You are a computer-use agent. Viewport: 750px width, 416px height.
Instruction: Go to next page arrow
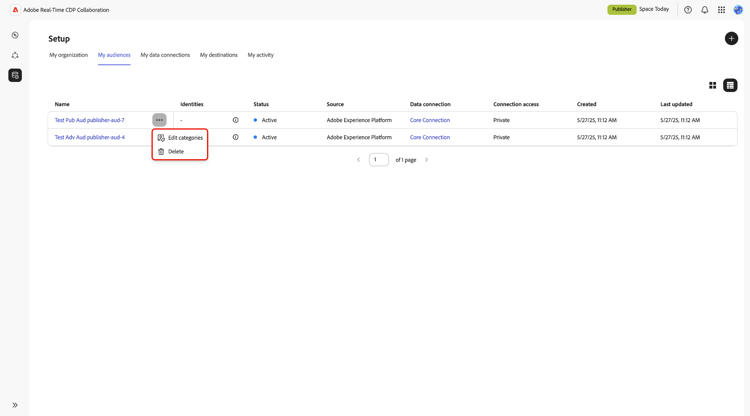[x=426, y=160]
